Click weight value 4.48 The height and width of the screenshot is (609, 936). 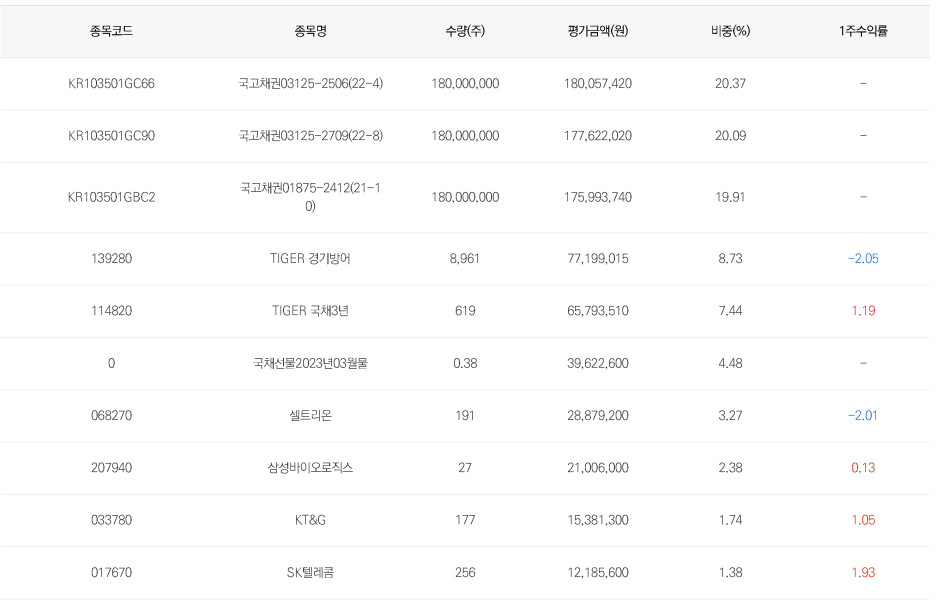click(x=730, y=364)
